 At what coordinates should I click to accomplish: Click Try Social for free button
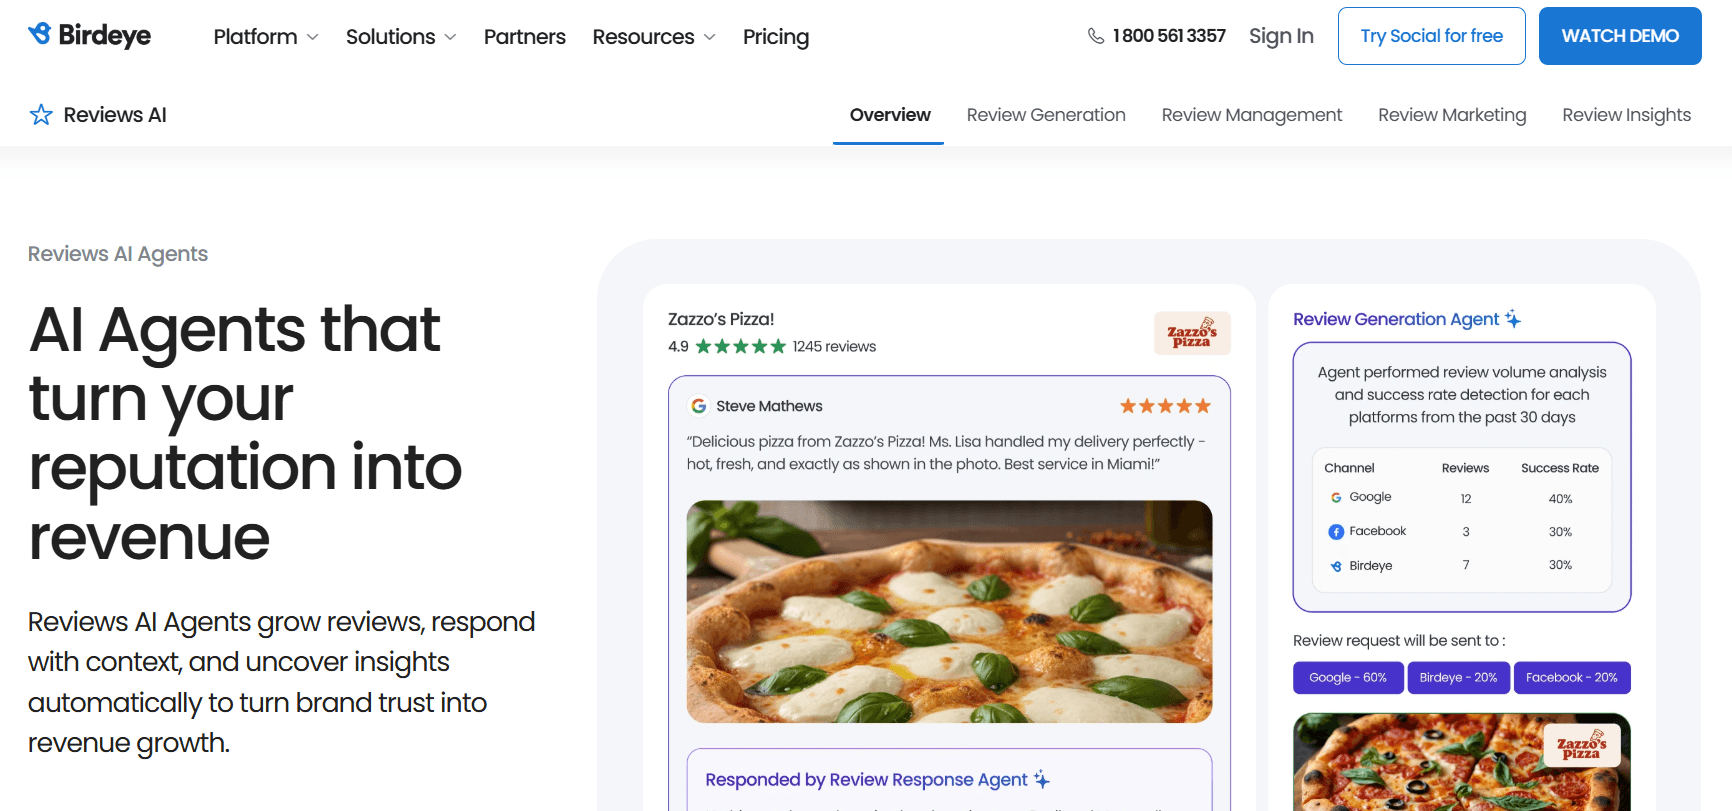pos(1432,36)
